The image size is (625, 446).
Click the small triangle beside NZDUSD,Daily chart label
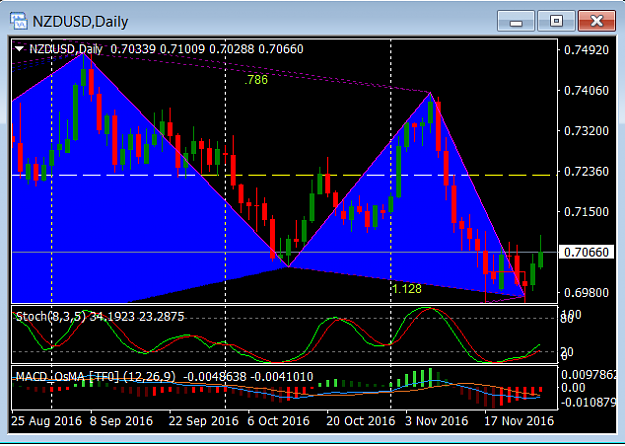19,49
